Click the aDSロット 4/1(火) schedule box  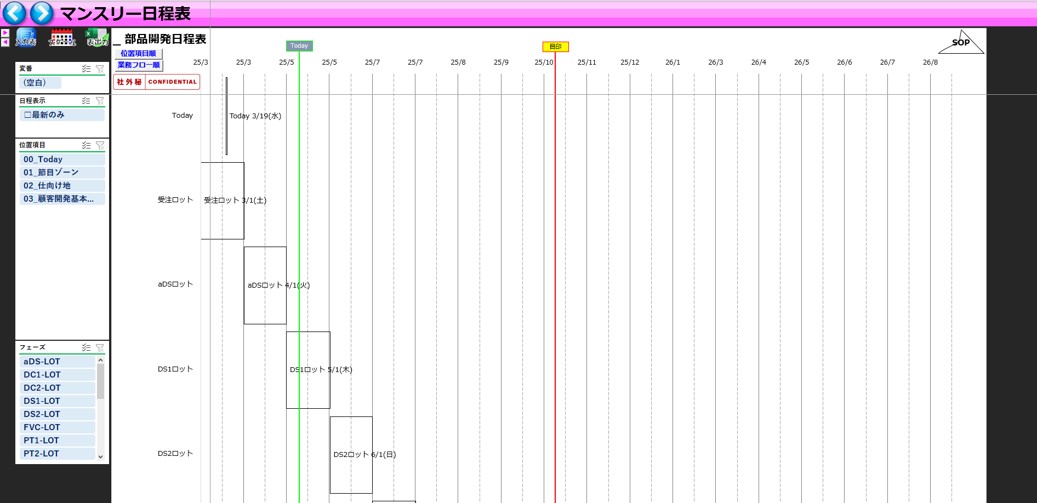click(x=265, y=286)
